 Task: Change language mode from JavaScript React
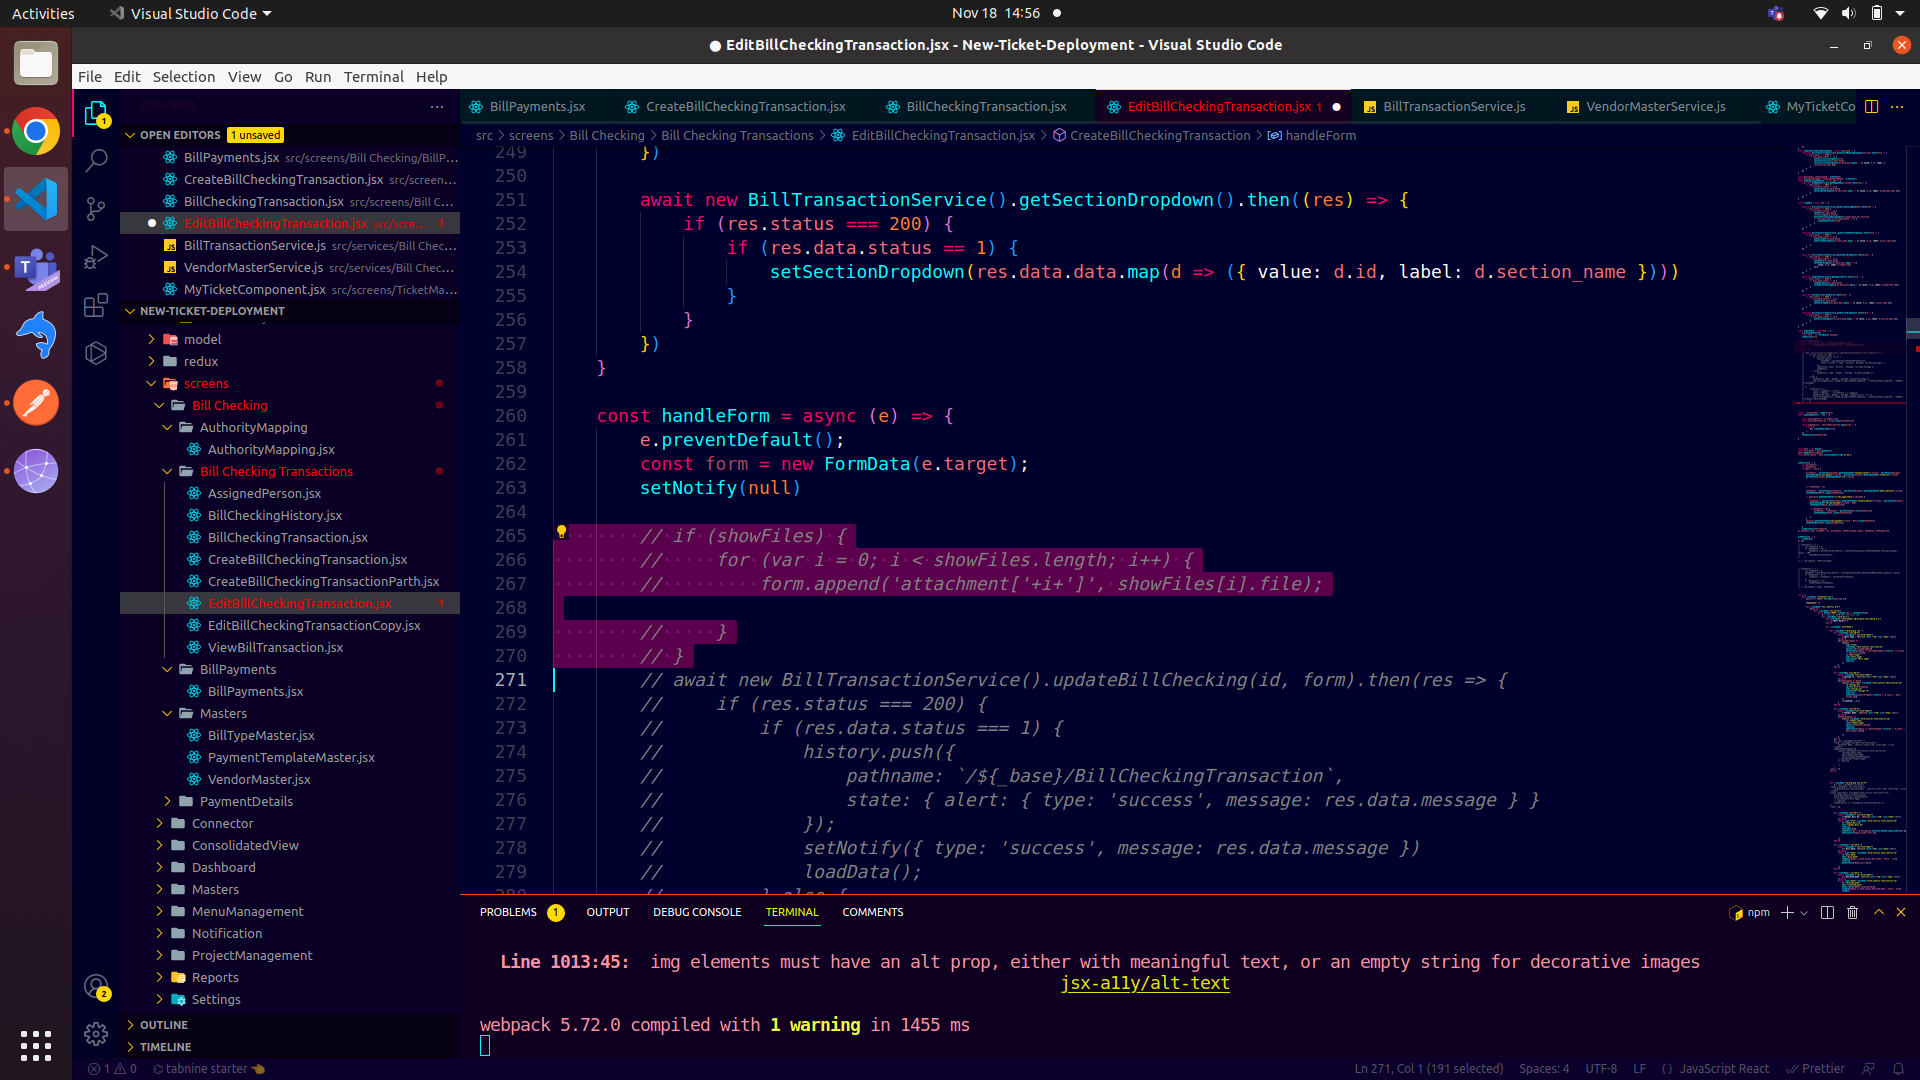(x=1724, y=1068)
